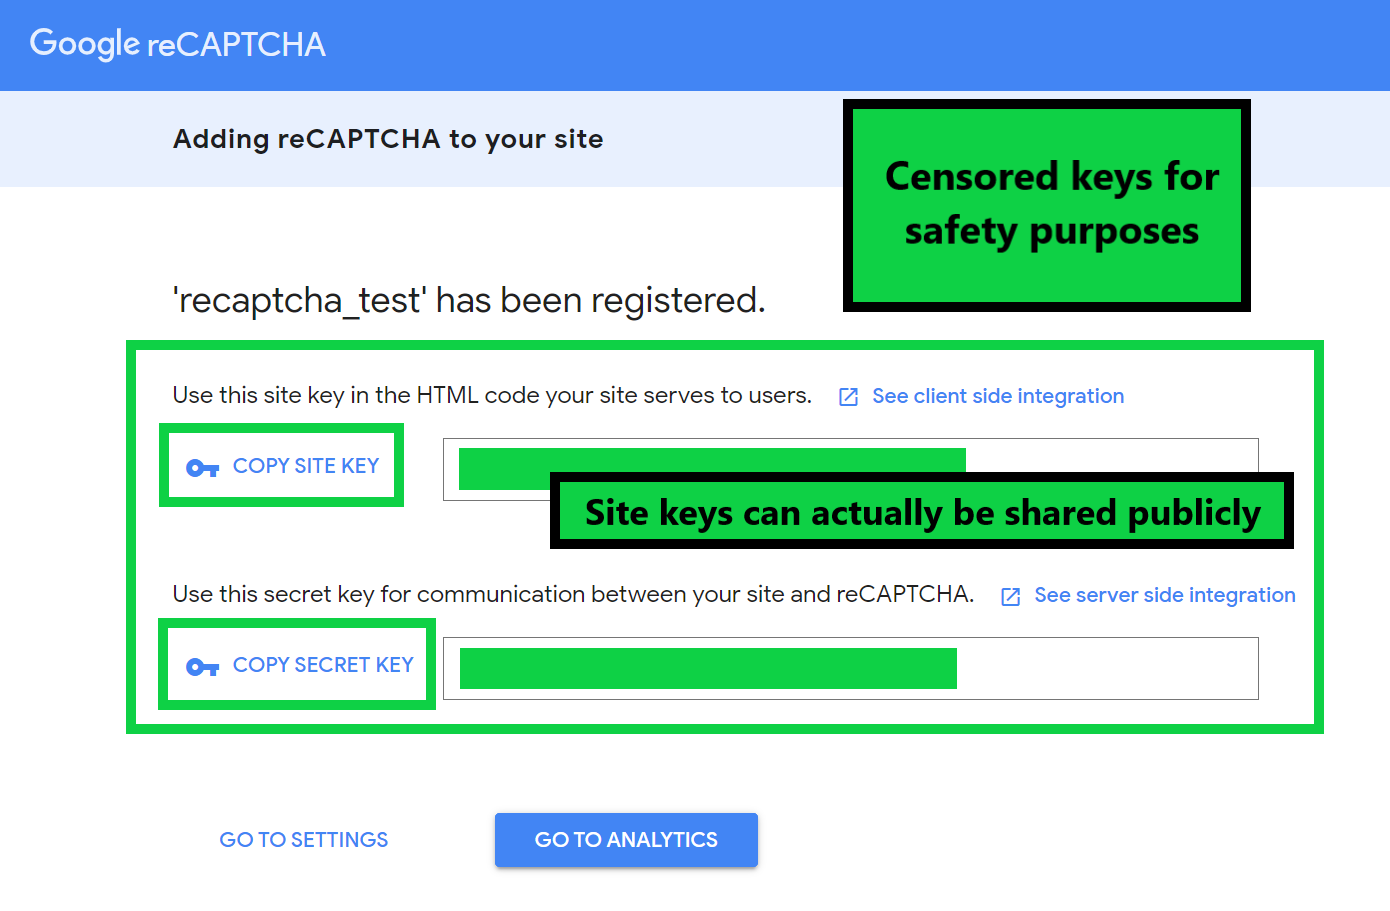The image size is (1390, 911).
Task: Open the See server side integration link
Action: (x=1164, y=595)
